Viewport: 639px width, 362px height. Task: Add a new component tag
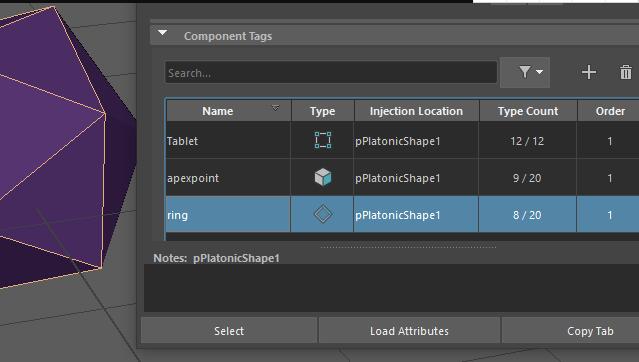click(x=589, y=73)
